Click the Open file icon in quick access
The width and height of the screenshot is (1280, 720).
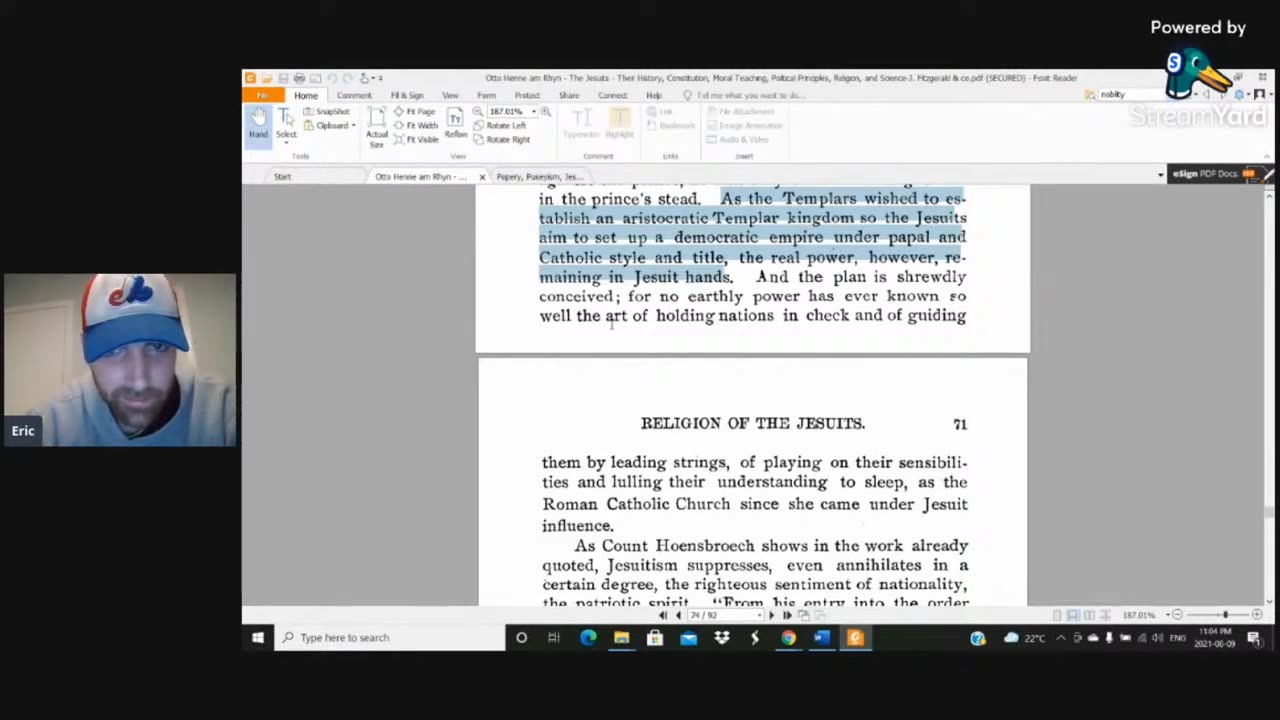click(267, 78)
